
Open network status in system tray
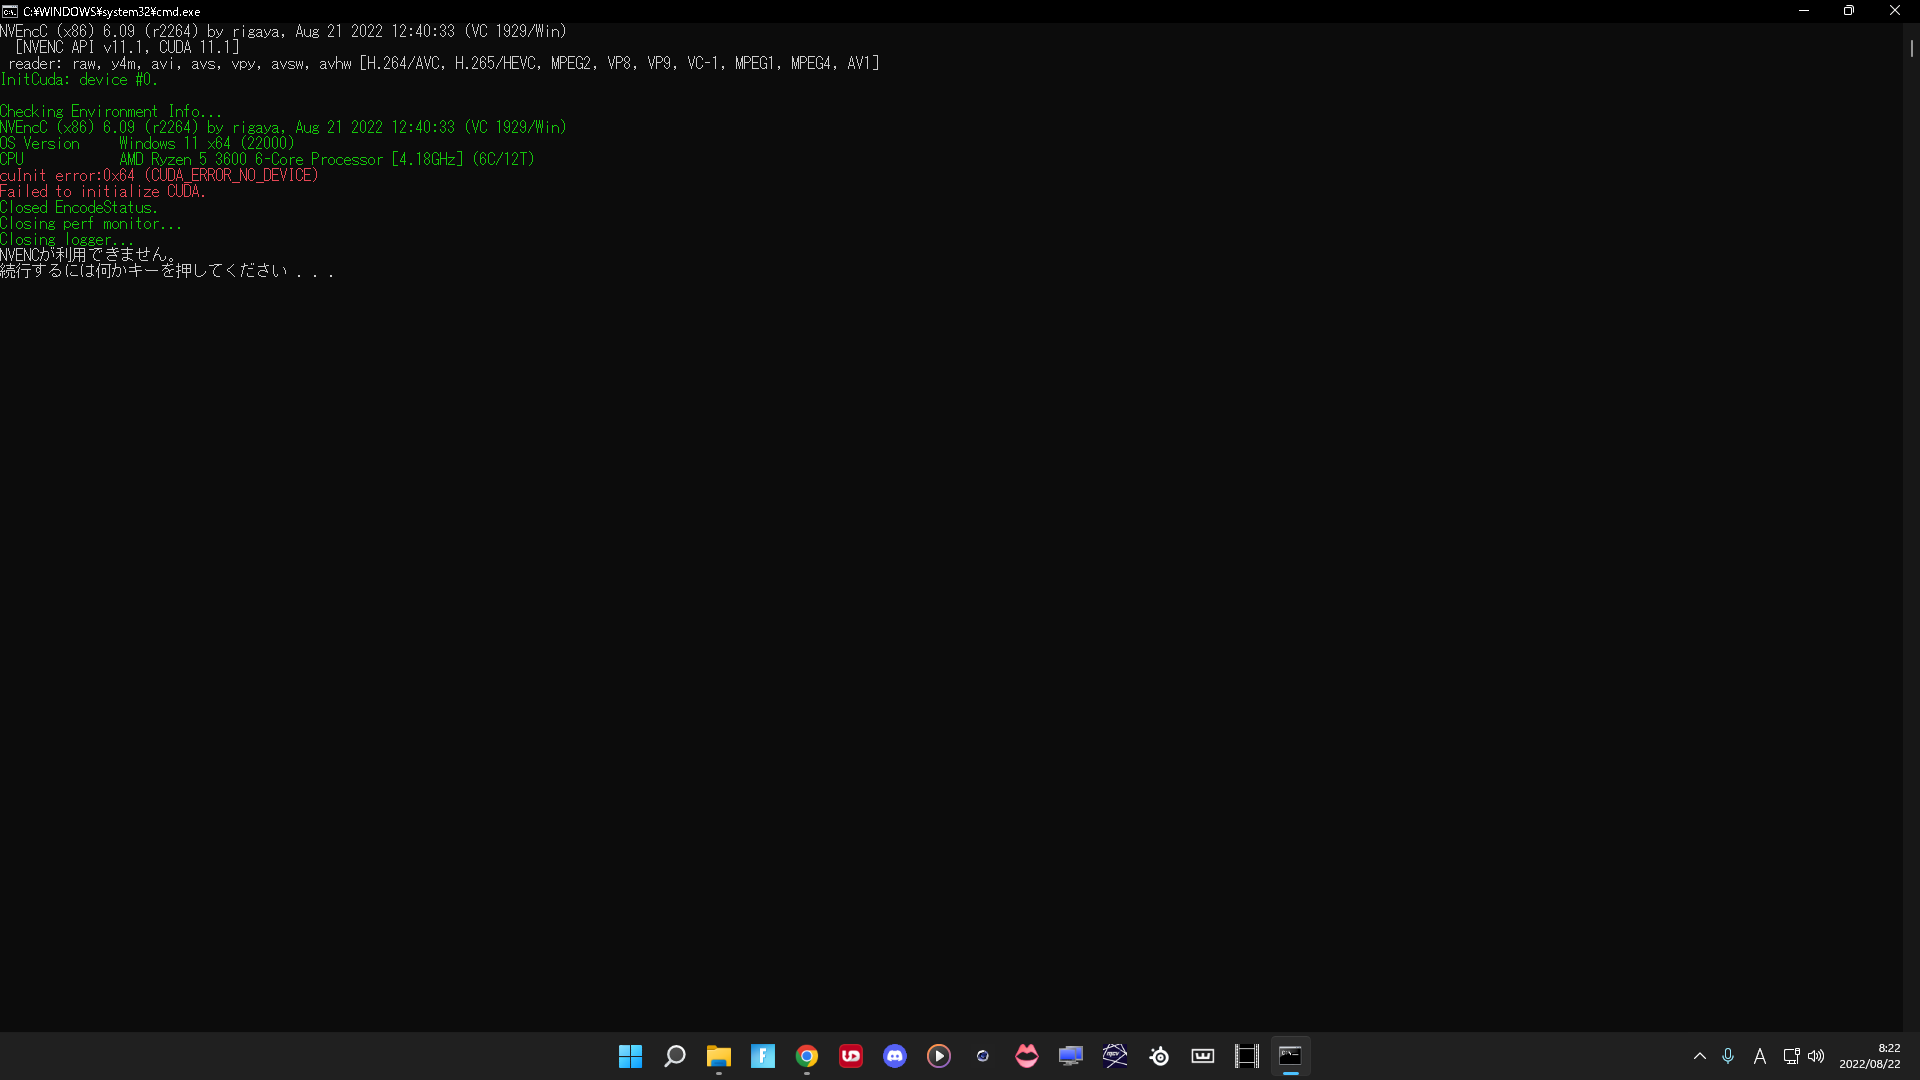tap(1791, 1056)
